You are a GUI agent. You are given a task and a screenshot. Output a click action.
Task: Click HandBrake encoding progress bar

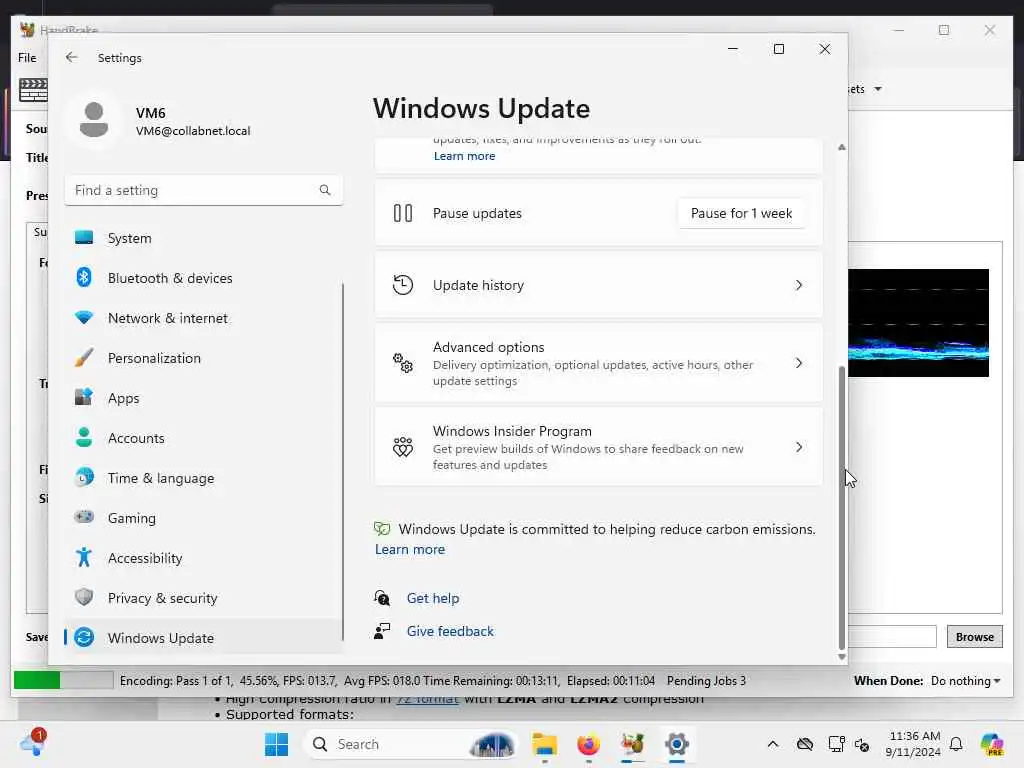coord(63,680)
